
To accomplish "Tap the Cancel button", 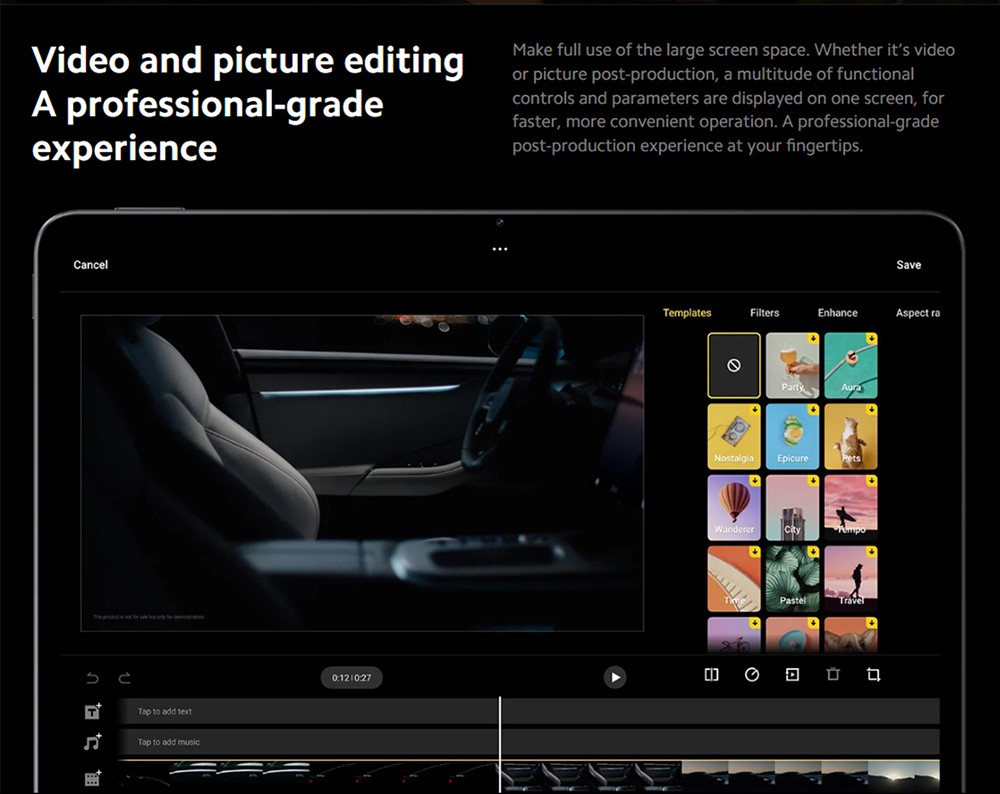I will click(x=90, y=265).
